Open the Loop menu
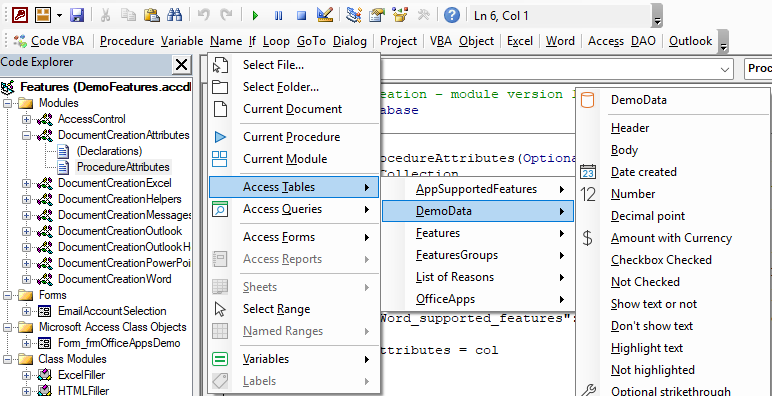Viewport: 772px width, 396px height. [276, 41]
